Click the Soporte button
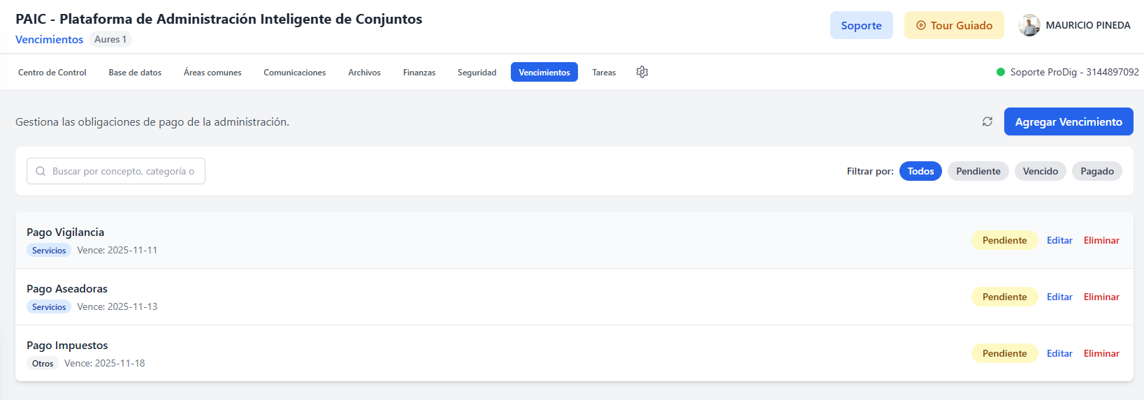 [x=861, y=26]
